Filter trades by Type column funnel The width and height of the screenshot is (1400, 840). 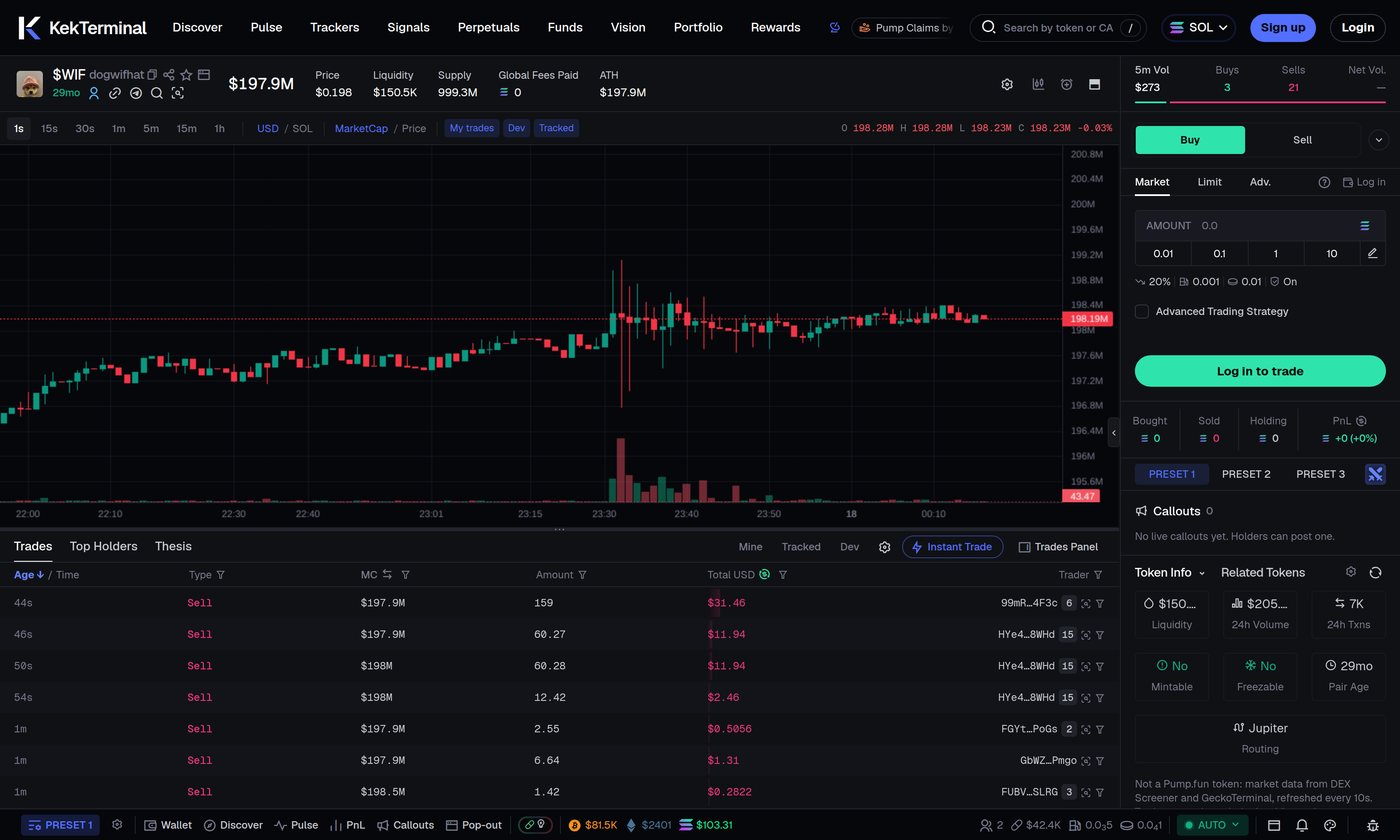[221, 575]
